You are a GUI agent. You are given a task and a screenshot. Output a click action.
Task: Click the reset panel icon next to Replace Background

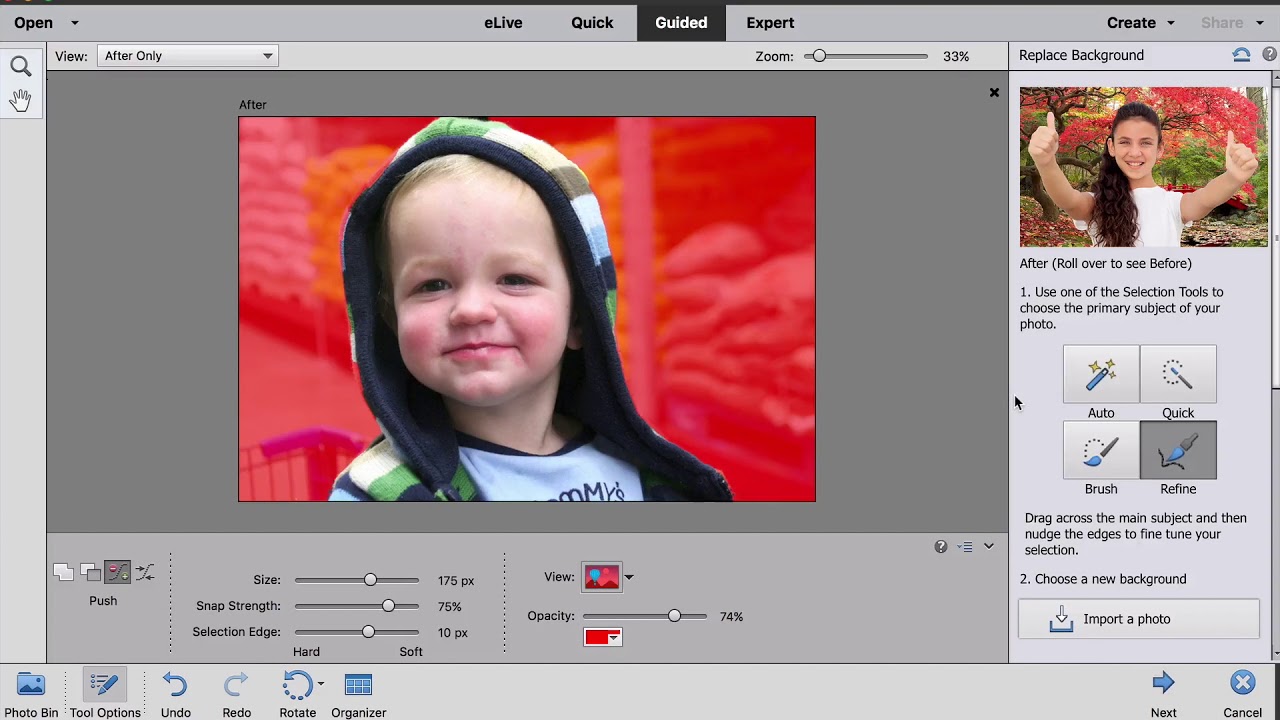1241,55
